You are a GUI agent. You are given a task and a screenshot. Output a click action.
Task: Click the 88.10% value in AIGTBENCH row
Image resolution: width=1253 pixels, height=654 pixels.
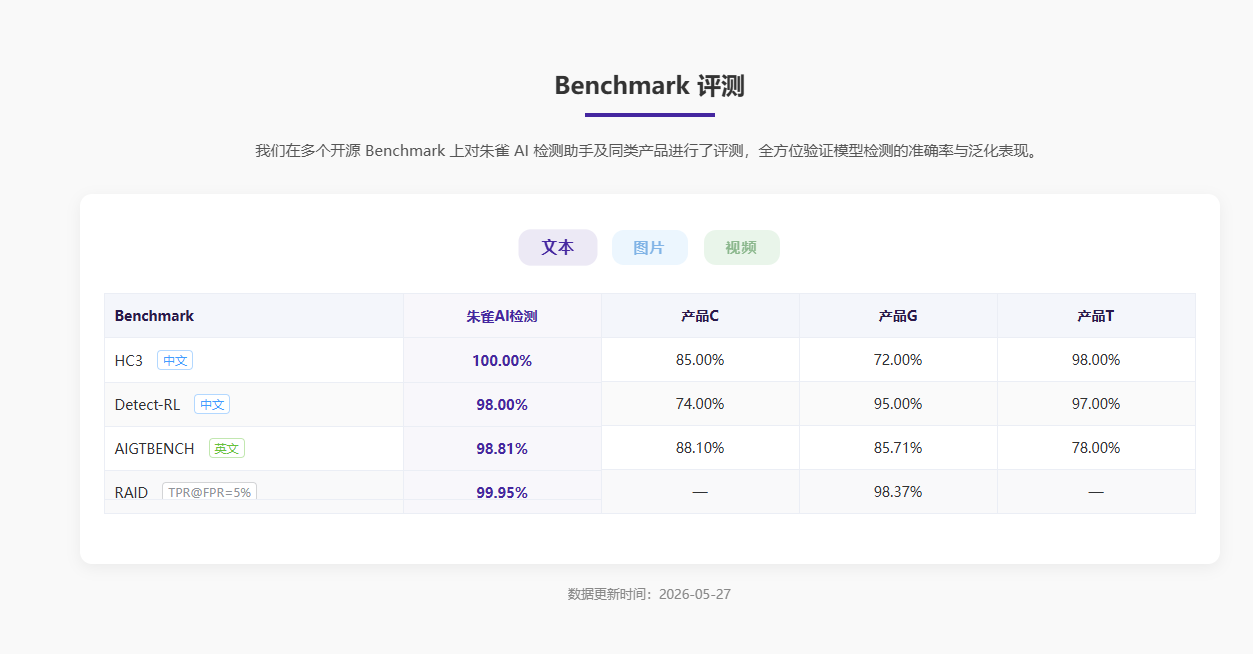tap(700, 448)
